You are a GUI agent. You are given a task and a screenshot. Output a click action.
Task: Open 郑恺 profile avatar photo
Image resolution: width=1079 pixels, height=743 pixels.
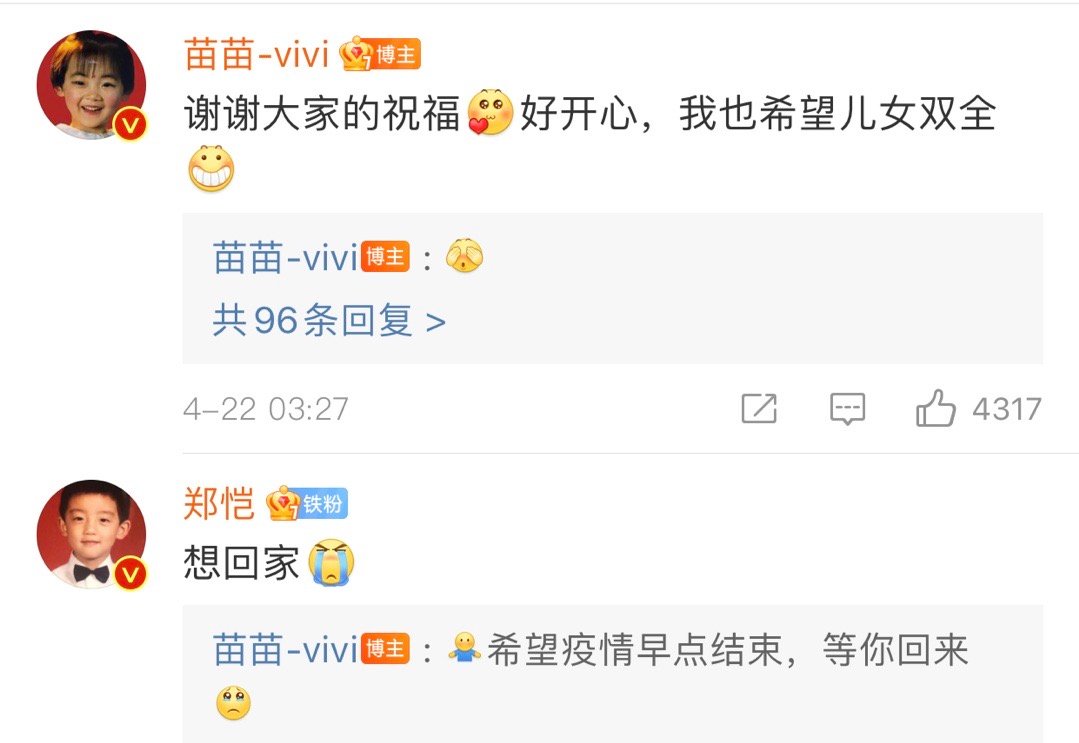click(91, 535)
